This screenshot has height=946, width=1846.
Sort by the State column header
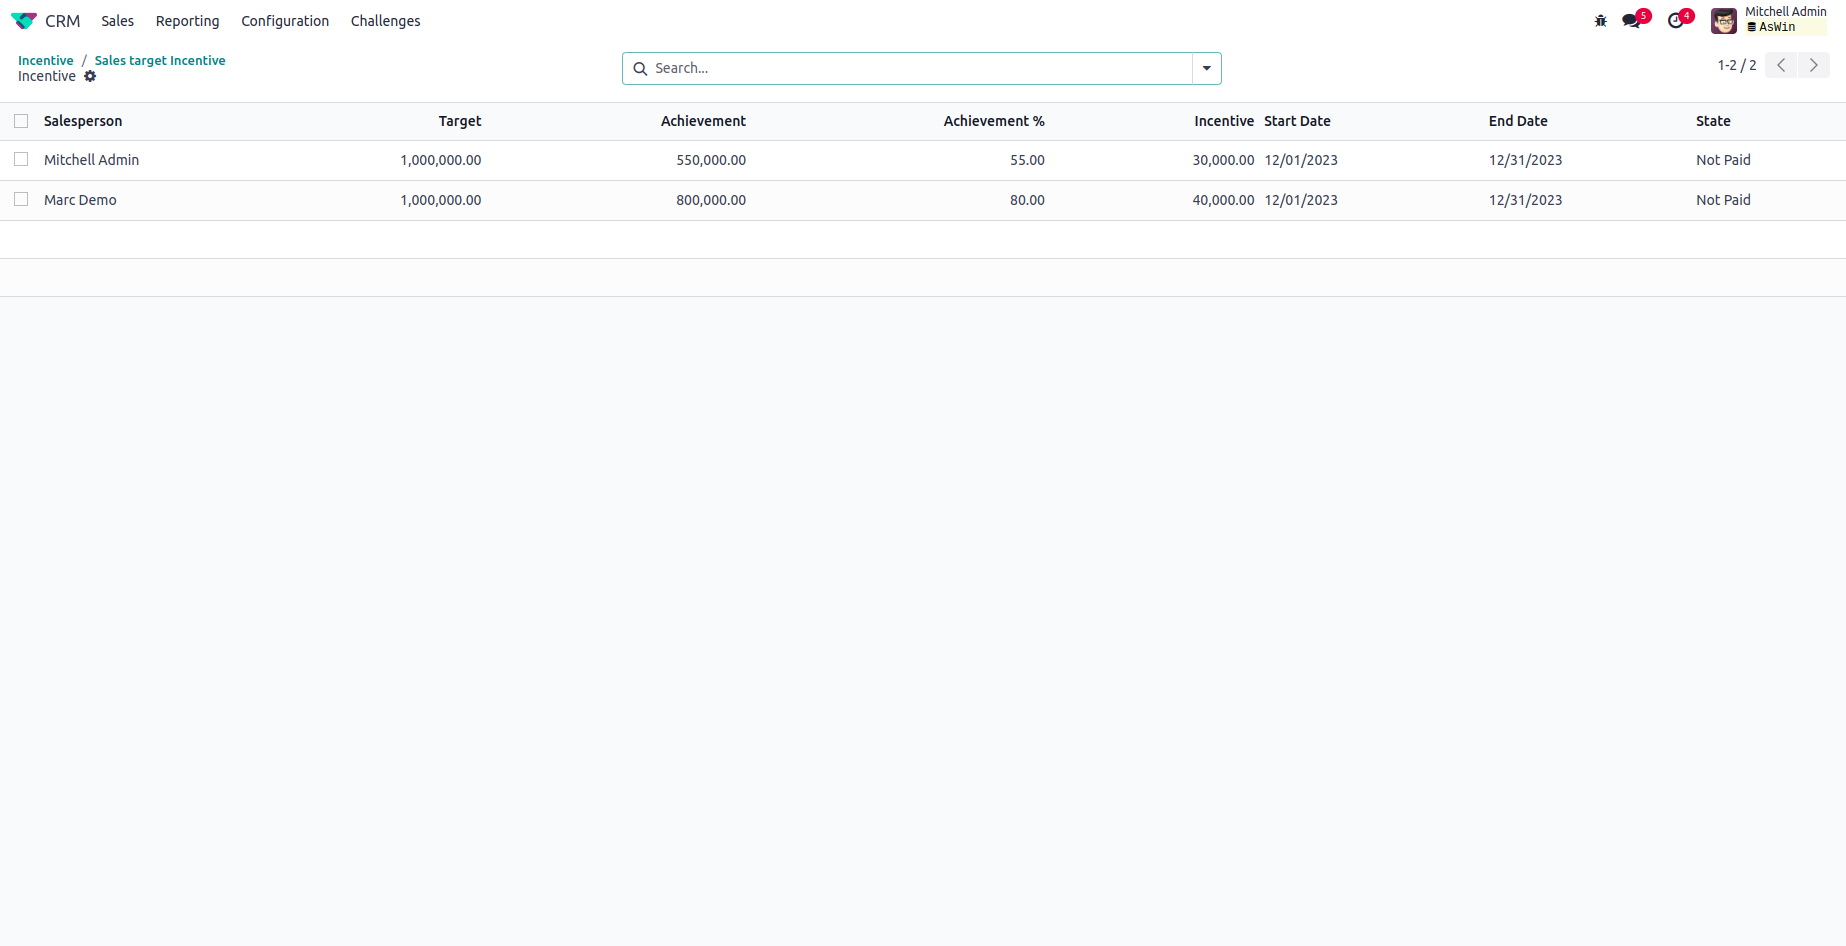1713,121
